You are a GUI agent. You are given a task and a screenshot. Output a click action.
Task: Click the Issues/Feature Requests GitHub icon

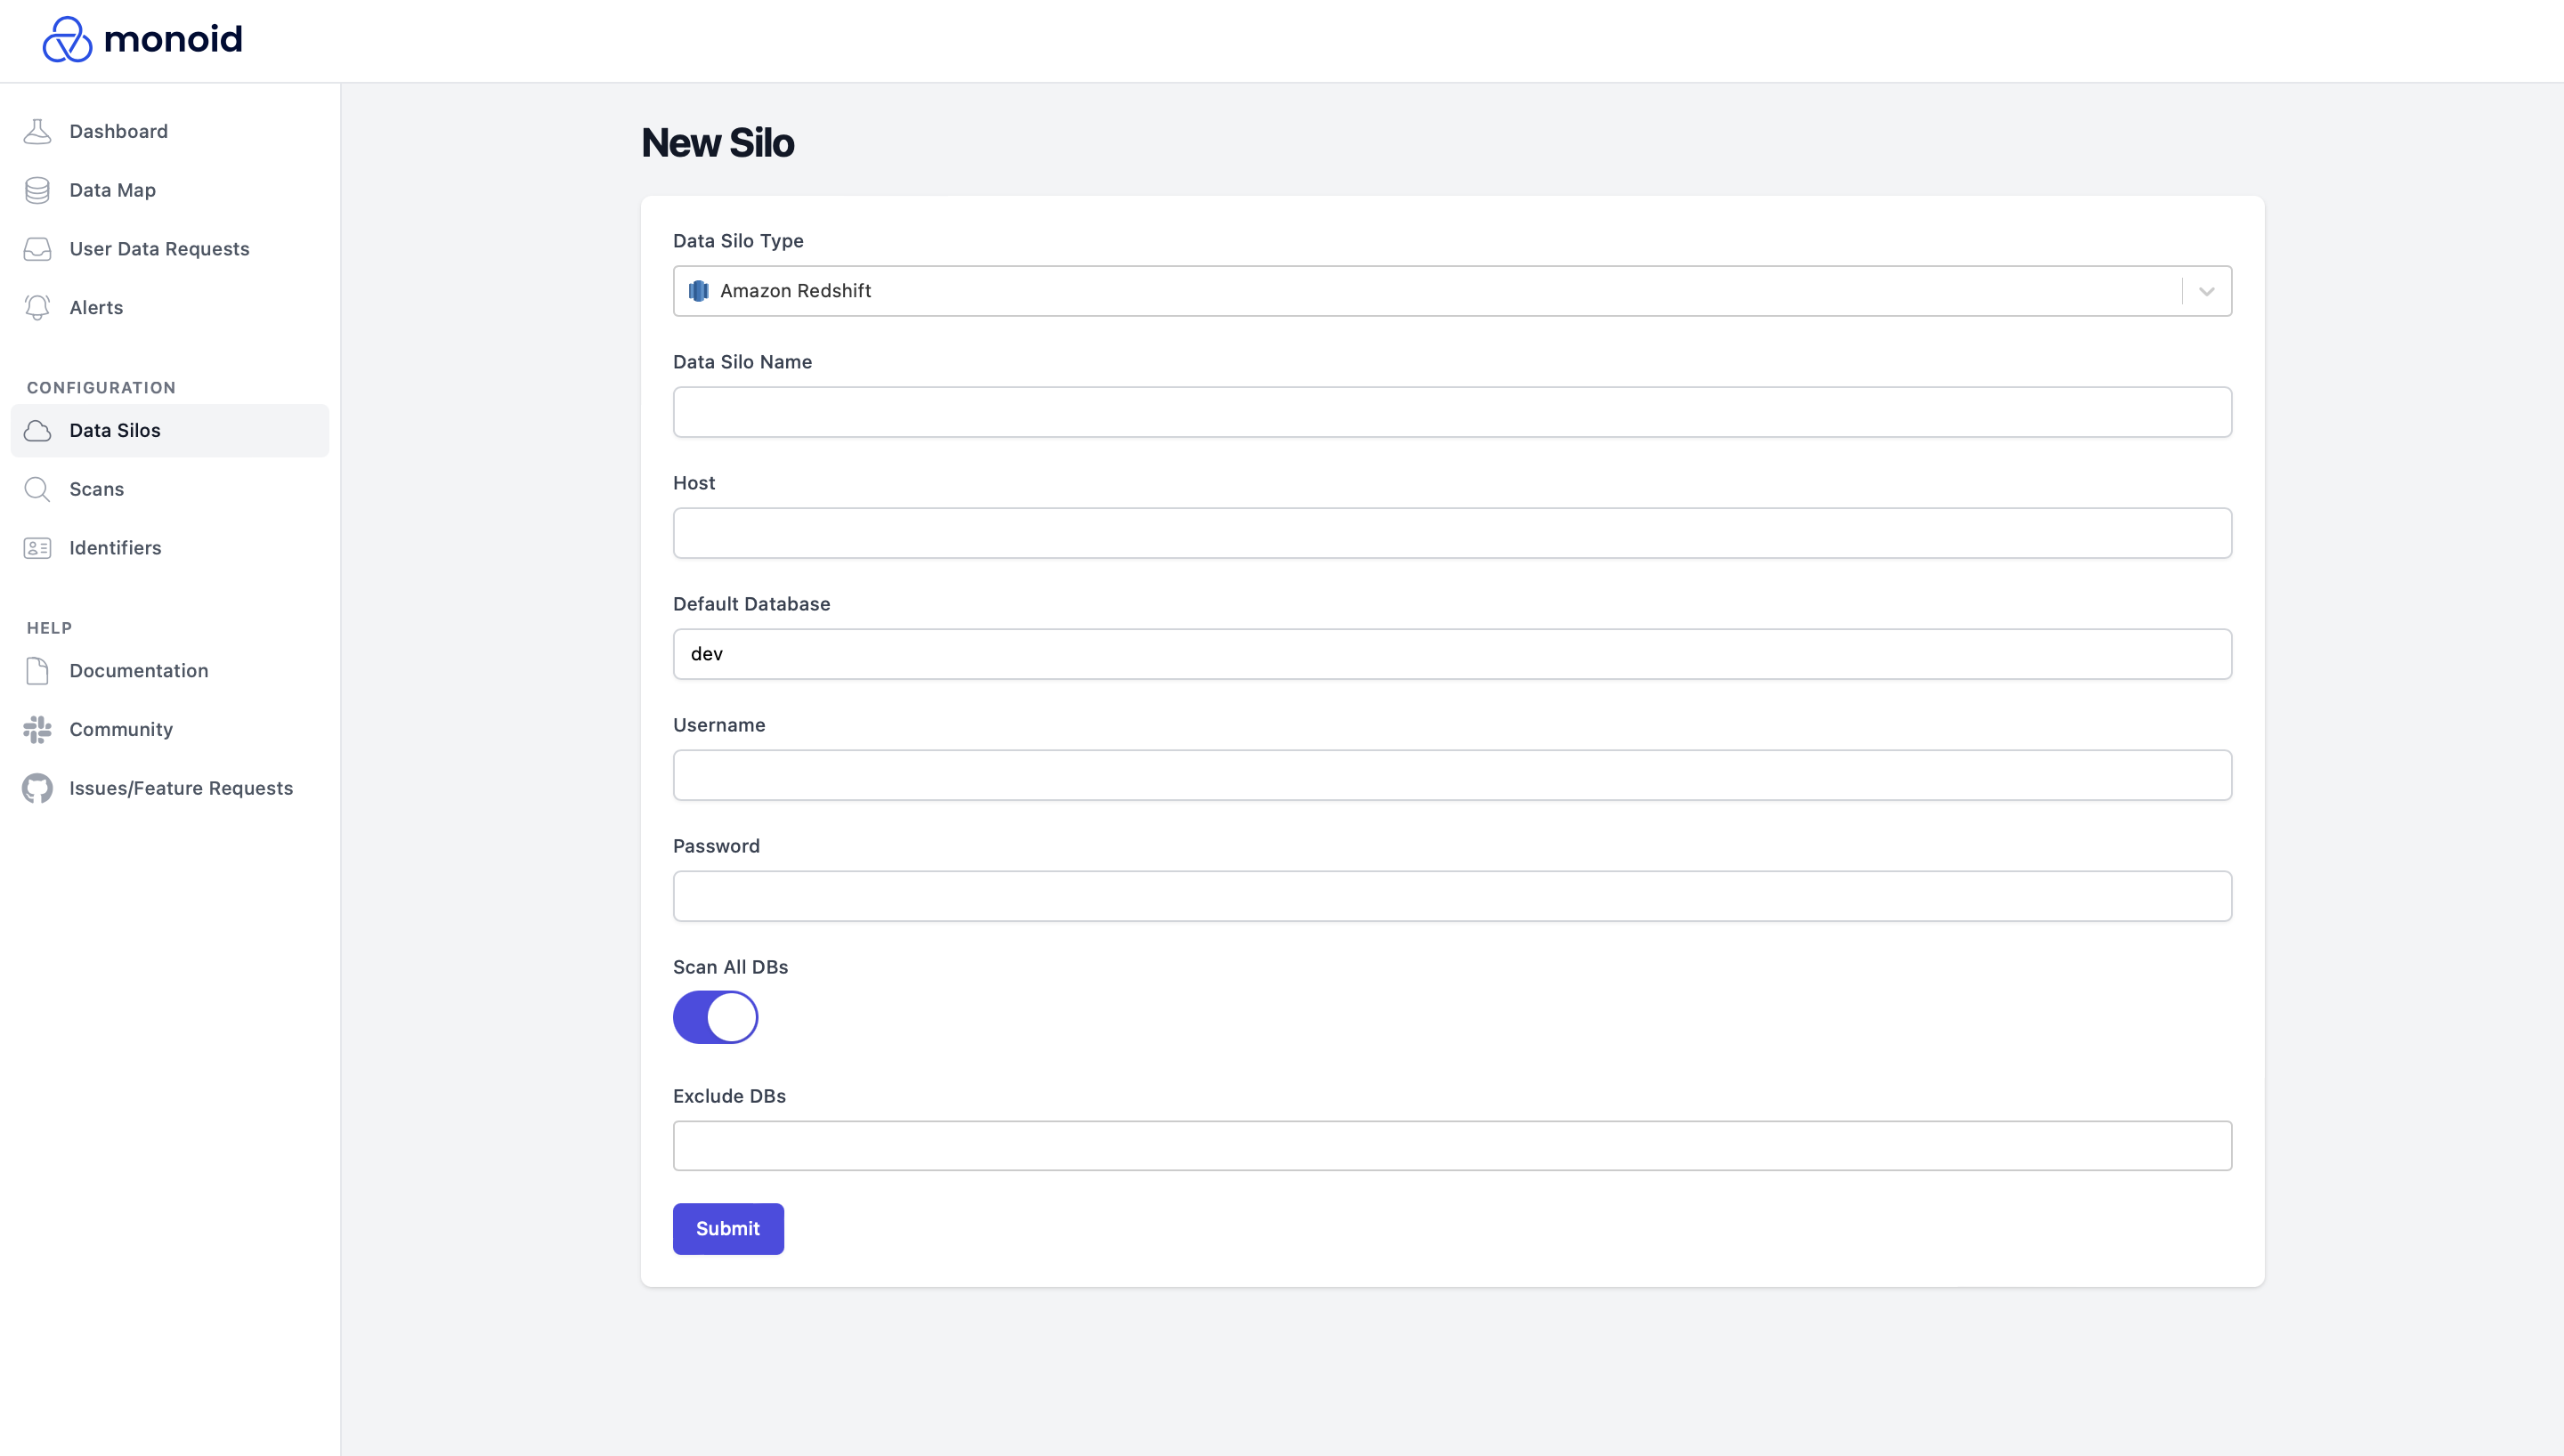pyautogui.click(x=37, y=787)
